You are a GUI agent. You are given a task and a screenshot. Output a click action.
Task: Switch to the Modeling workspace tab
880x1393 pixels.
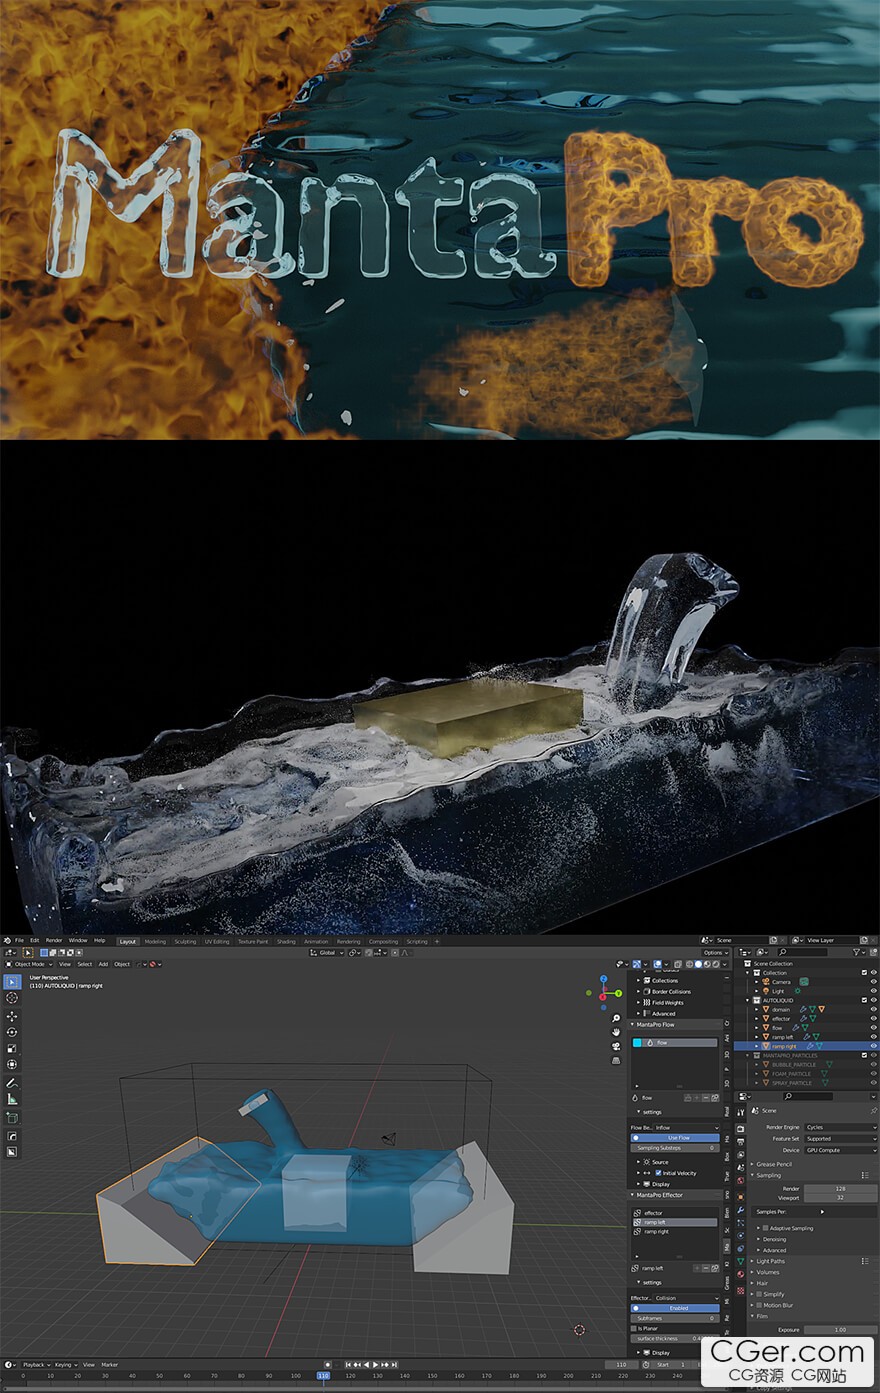[155, 941]
